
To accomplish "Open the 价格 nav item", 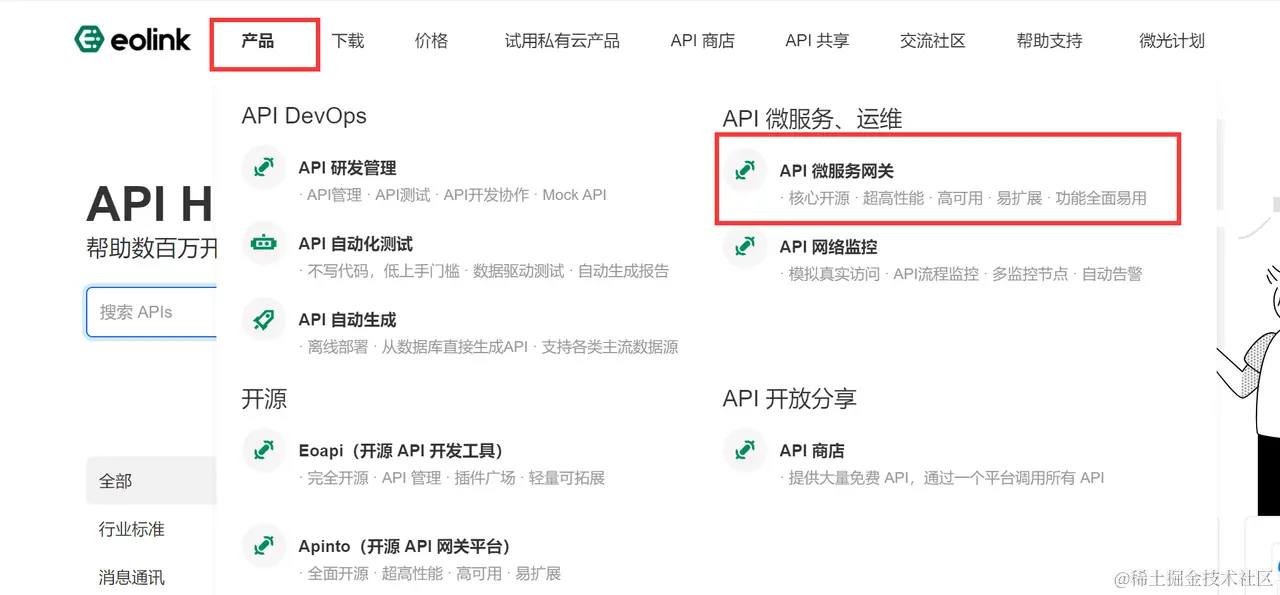I will (431, 41).
